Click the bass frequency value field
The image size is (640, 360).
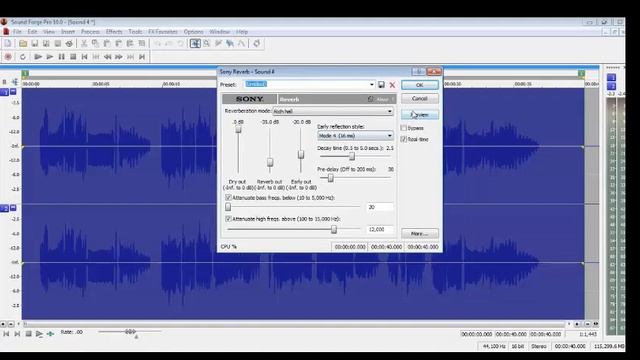(x=380, y=207)
